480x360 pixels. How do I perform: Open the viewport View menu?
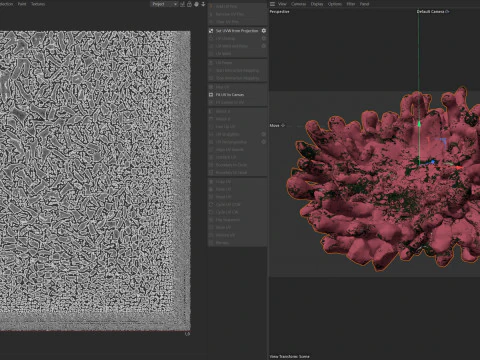pyautogui.click(x=282, y=4)
